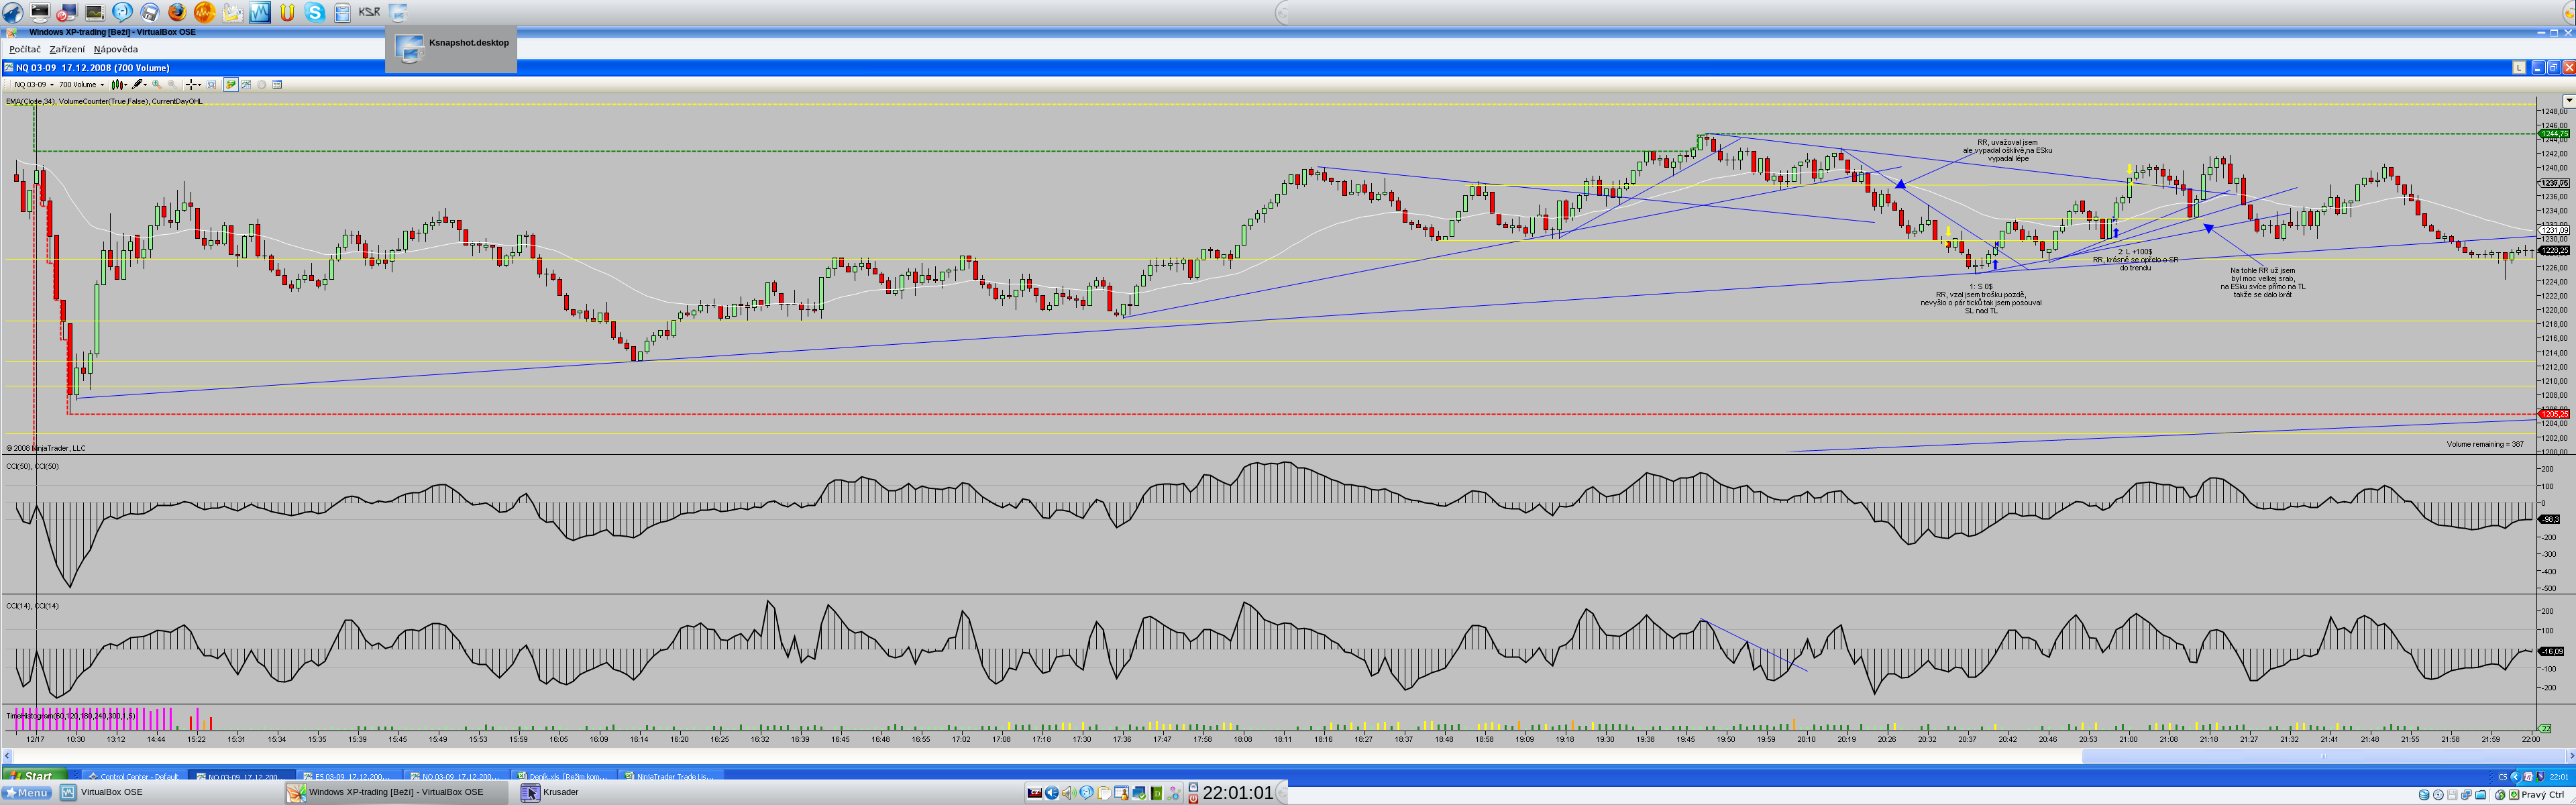Click the zoom out magnifier icon
Image resolution: width=2576 pixels, height=805 pixels.
pos(172,85)
